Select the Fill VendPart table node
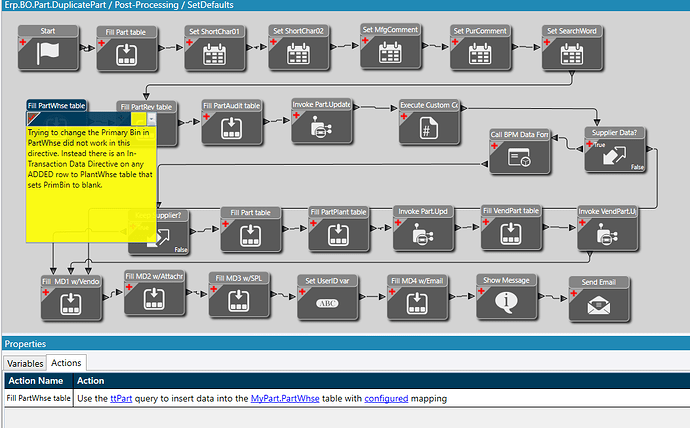Image resolution: width=690 pixels, height=428 pixels. coord(511,227)
